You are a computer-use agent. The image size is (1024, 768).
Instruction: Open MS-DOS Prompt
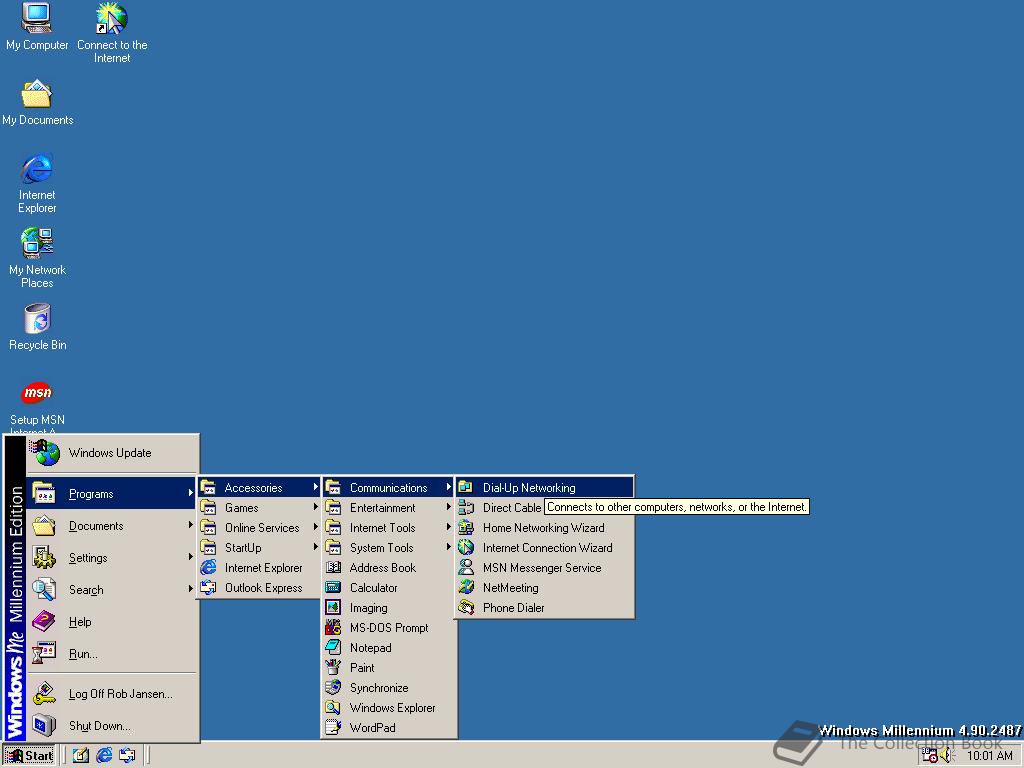coord(389,628)
